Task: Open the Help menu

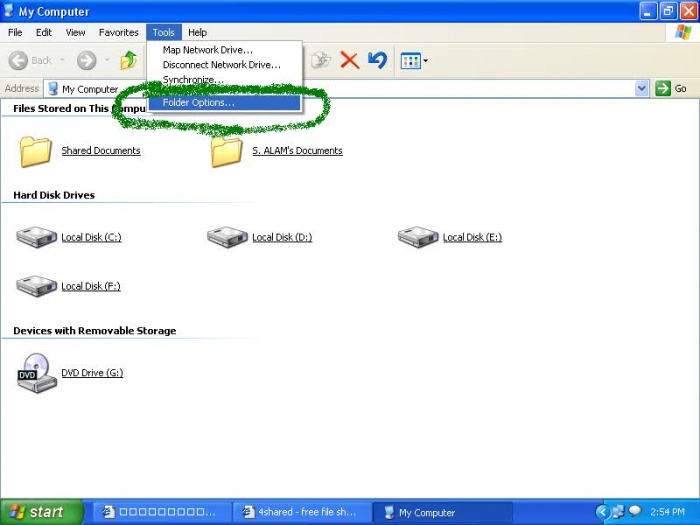Action: point(197,33)
